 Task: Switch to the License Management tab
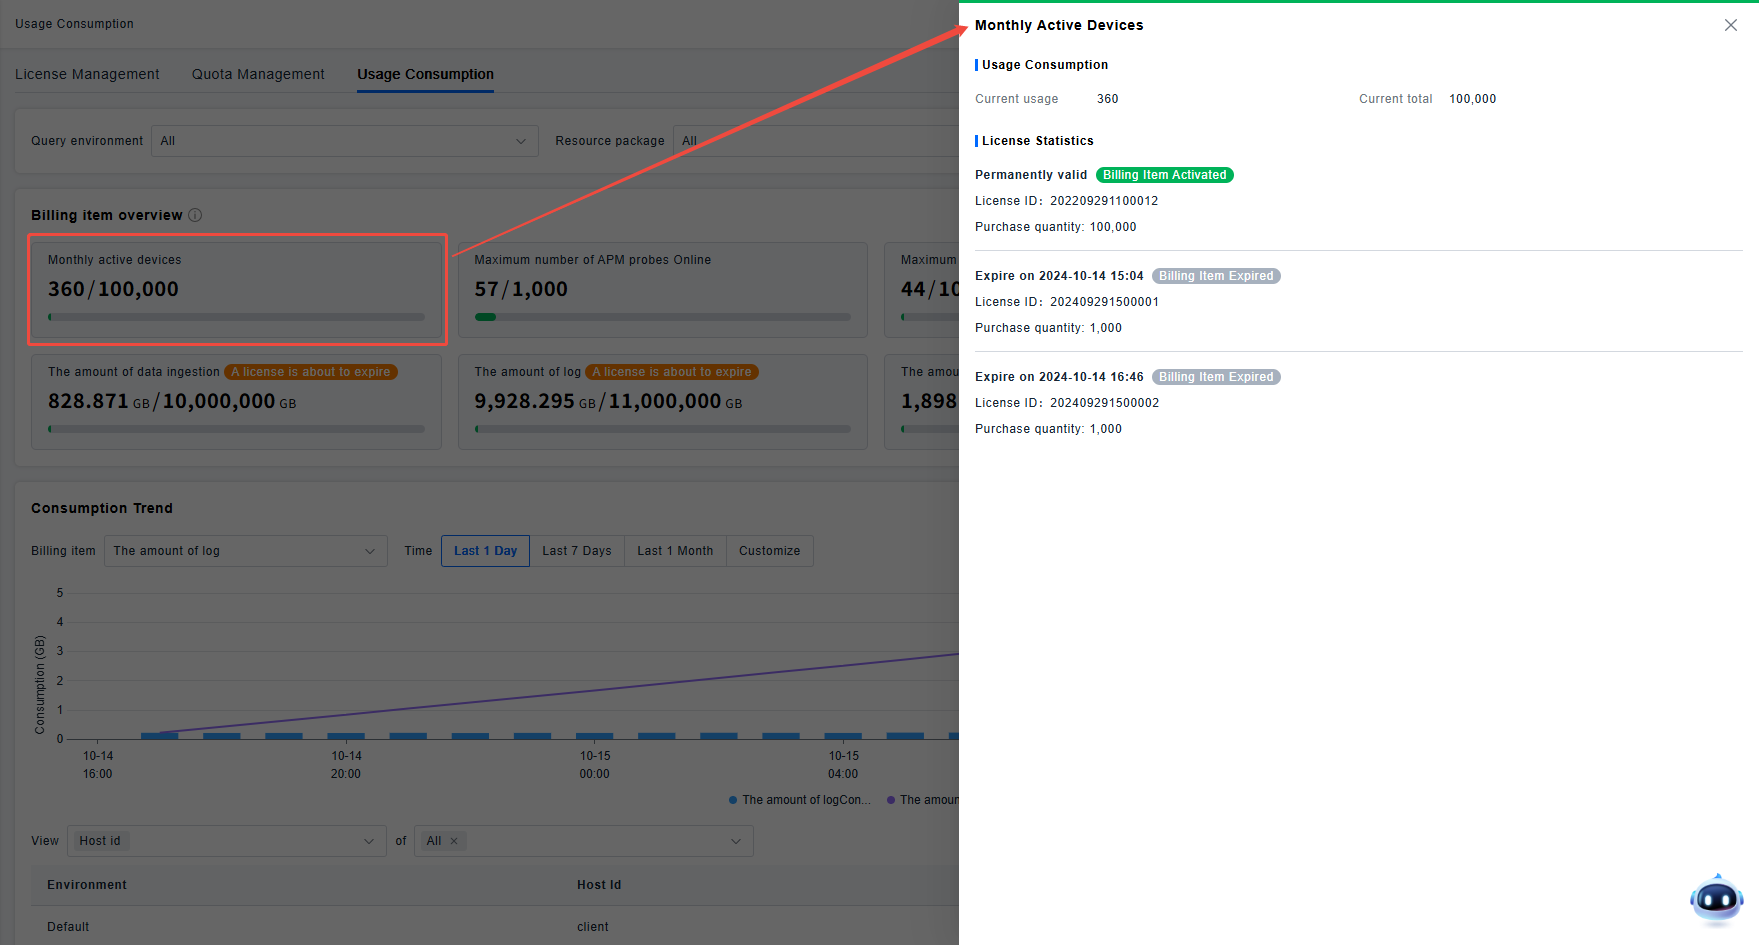[x=87, y=74]
